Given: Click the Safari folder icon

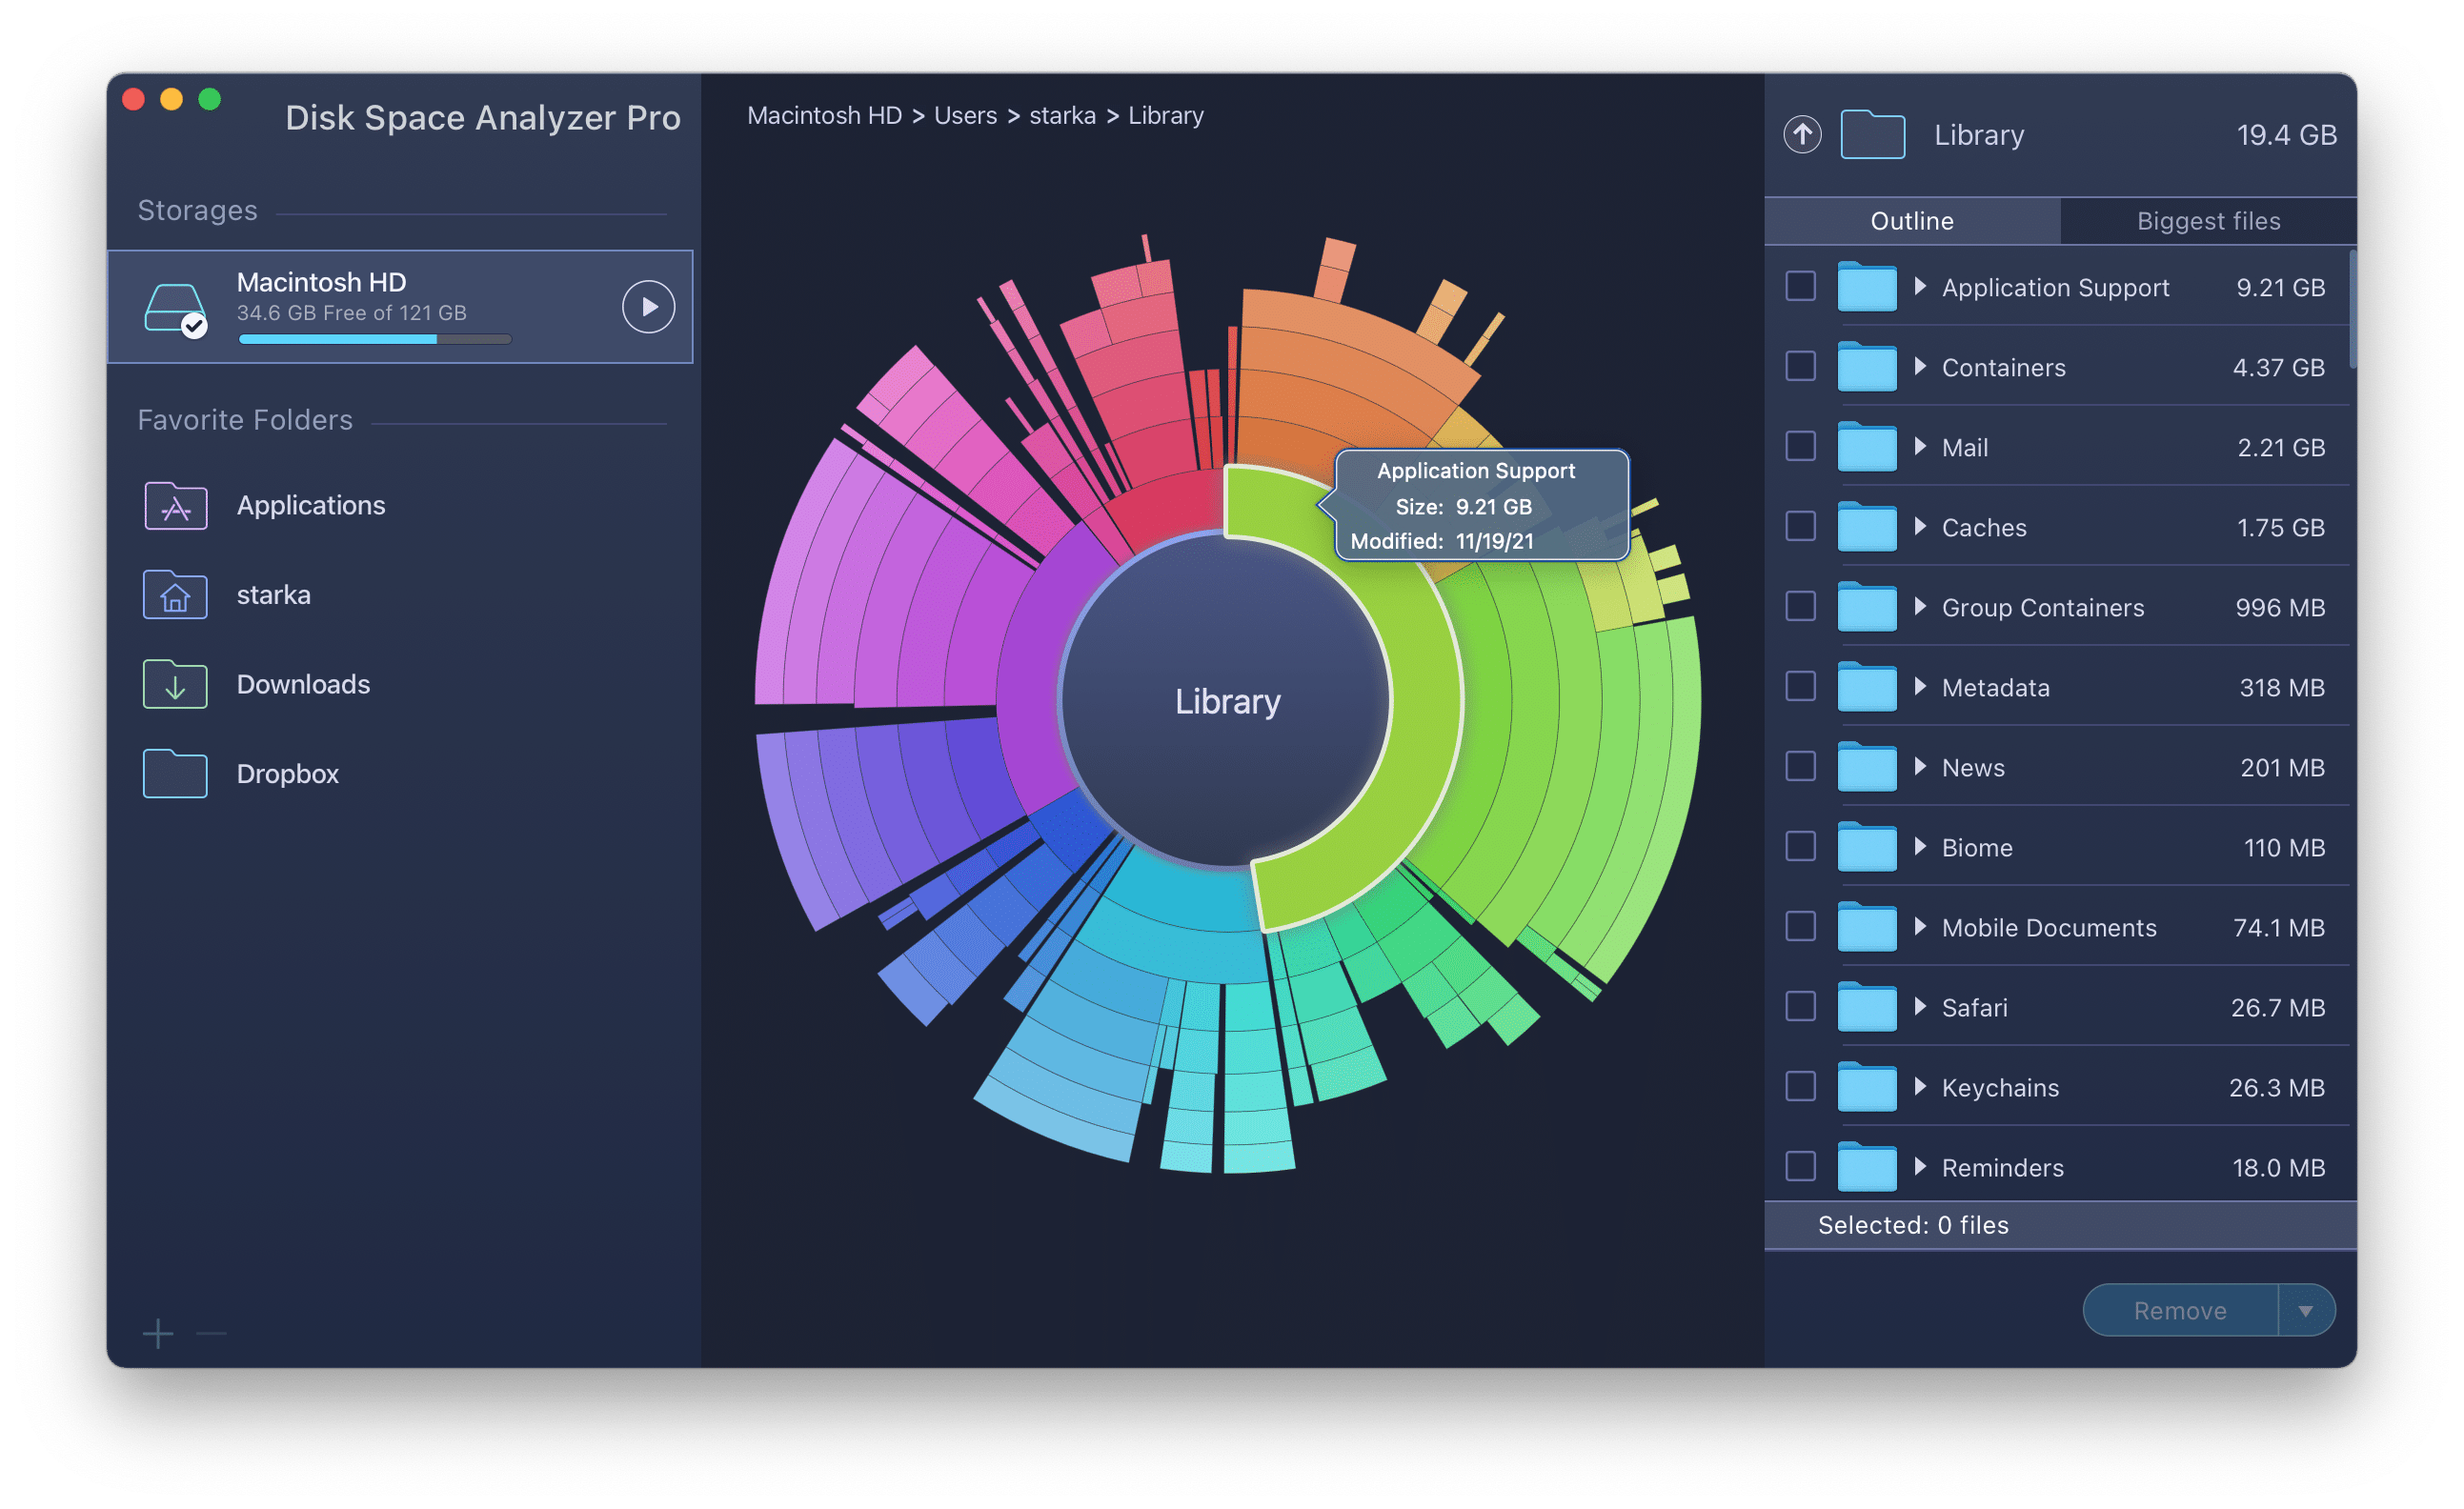Looking at the screenshot, I should [x=1867, y=1007].
